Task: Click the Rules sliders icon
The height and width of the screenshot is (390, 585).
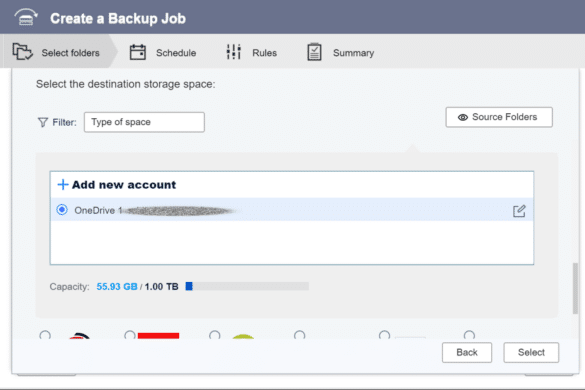Action: (234, 52)
